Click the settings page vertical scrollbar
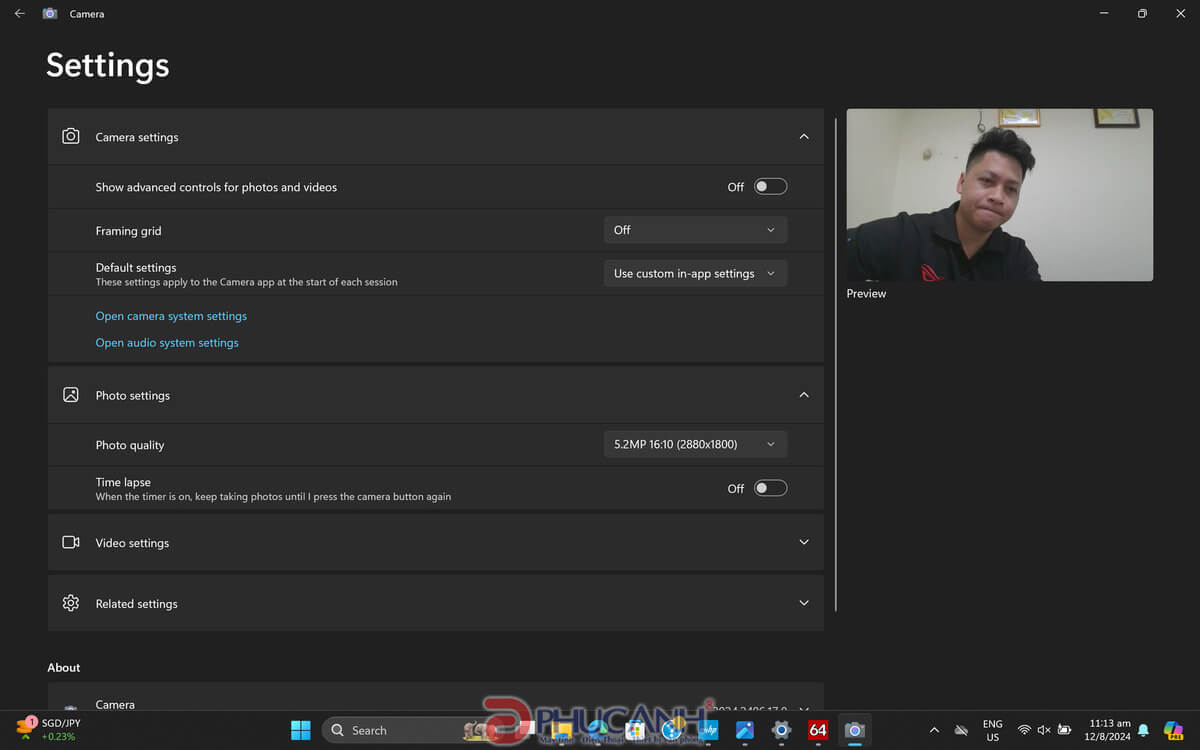 point(836,365)
